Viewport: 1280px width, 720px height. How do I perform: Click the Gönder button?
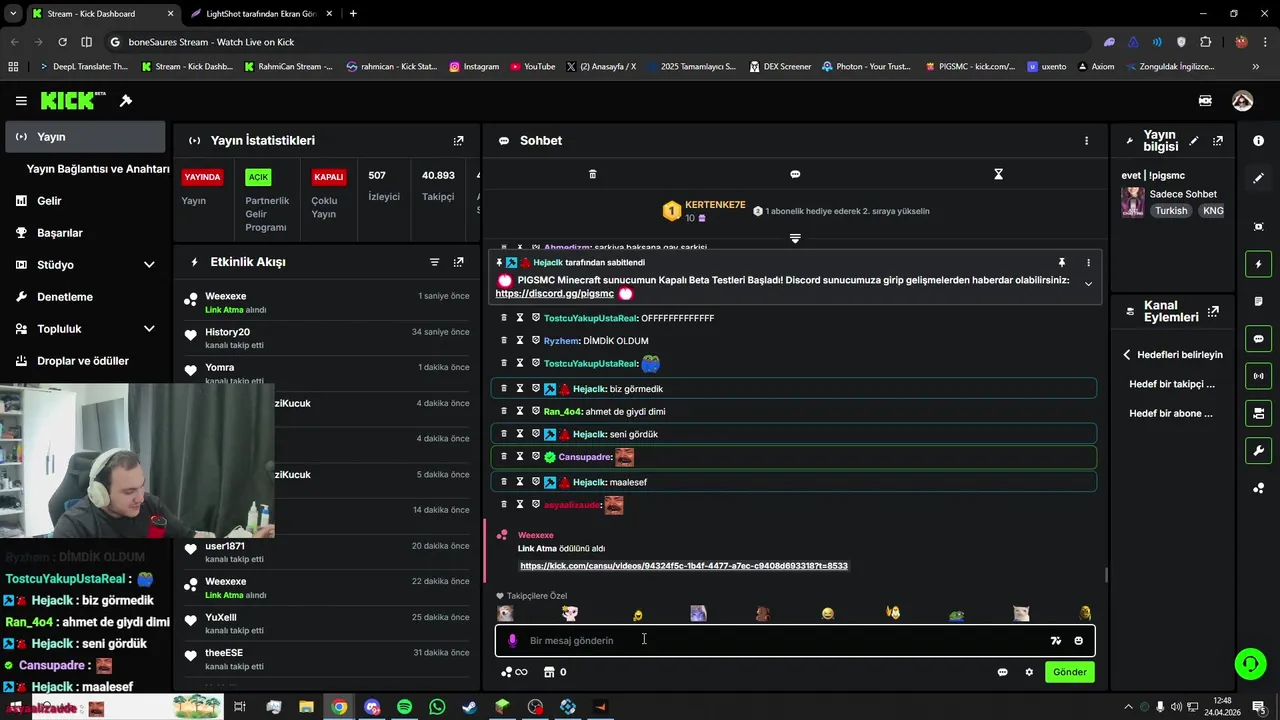tap(1069, 672)
